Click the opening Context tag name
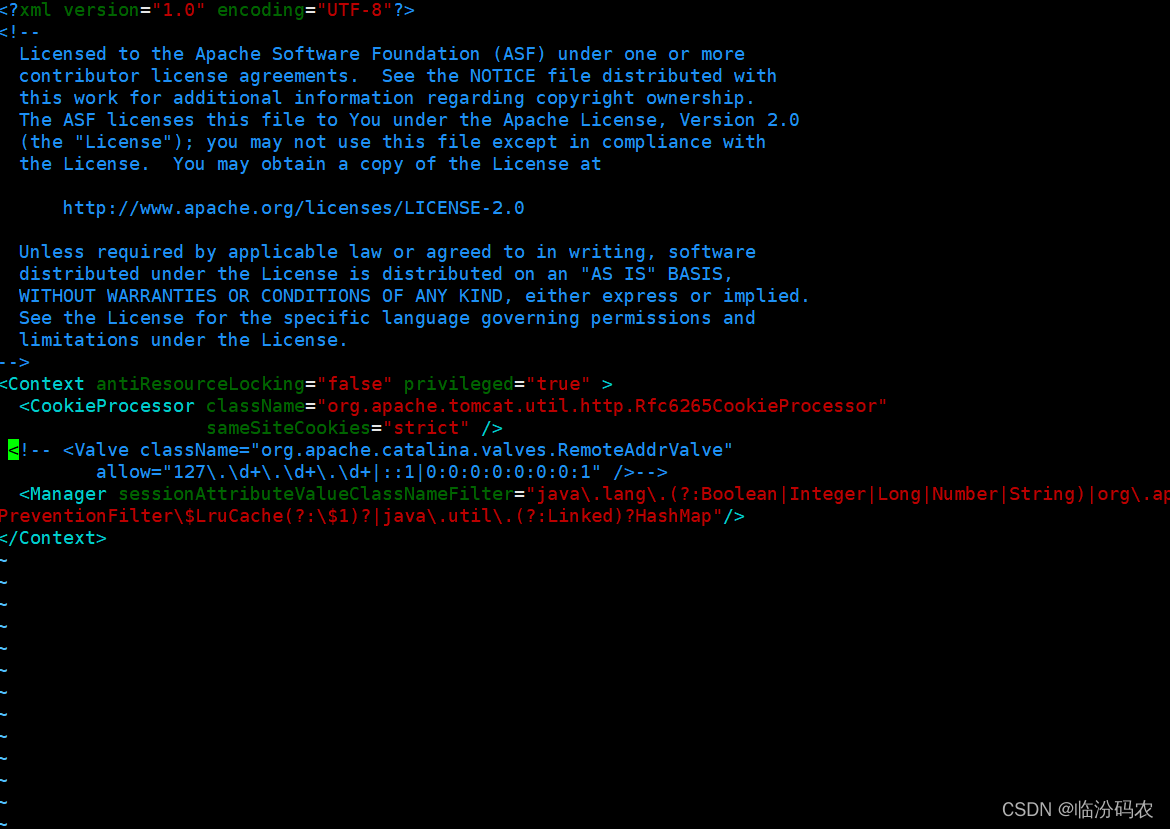1170x829 pixels. (46, 384)
